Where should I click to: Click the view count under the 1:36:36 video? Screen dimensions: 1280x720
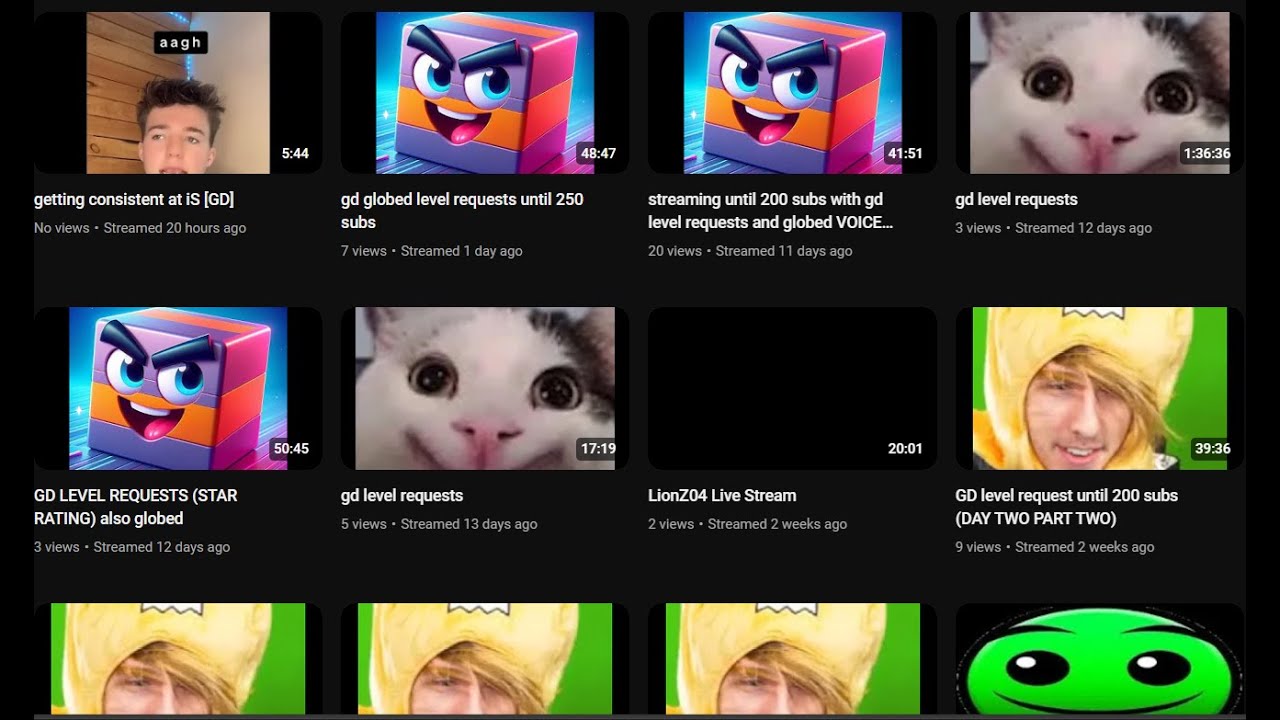tap(978, 228)
